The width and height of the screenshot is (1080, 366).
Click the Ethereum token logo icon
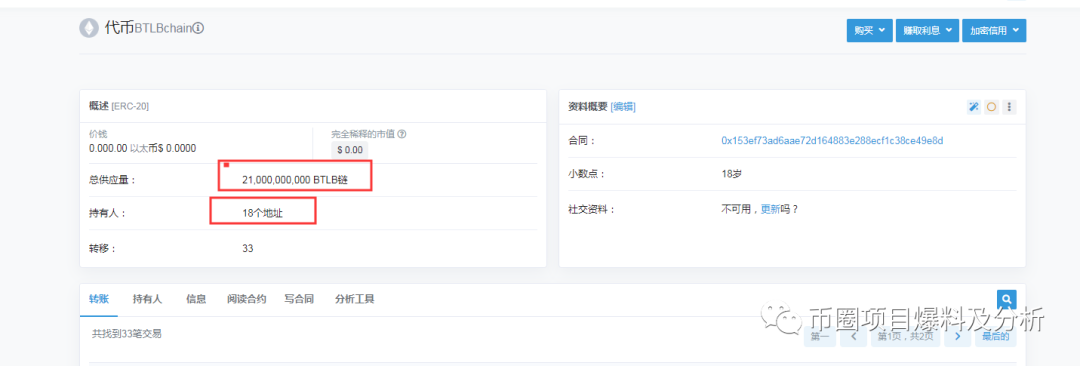point(89,28)
